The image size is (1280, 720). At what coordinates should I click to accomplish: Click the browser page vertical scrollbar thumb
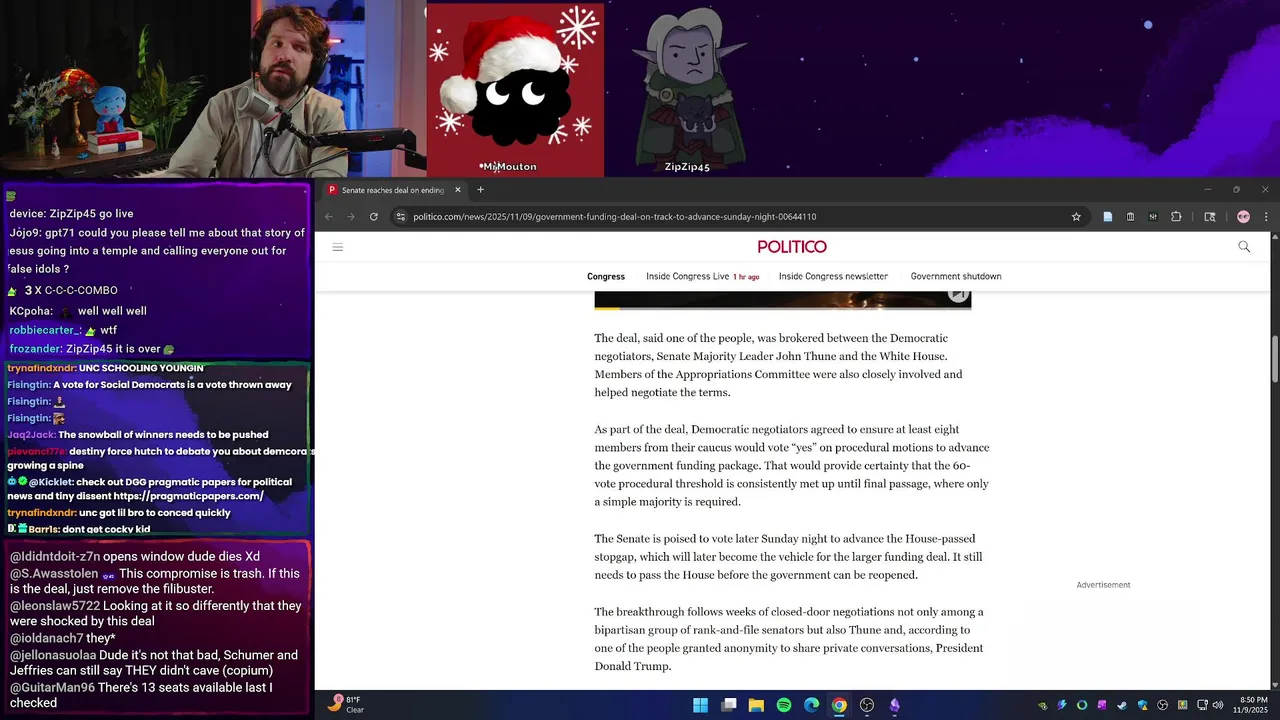pos(1274,358)
